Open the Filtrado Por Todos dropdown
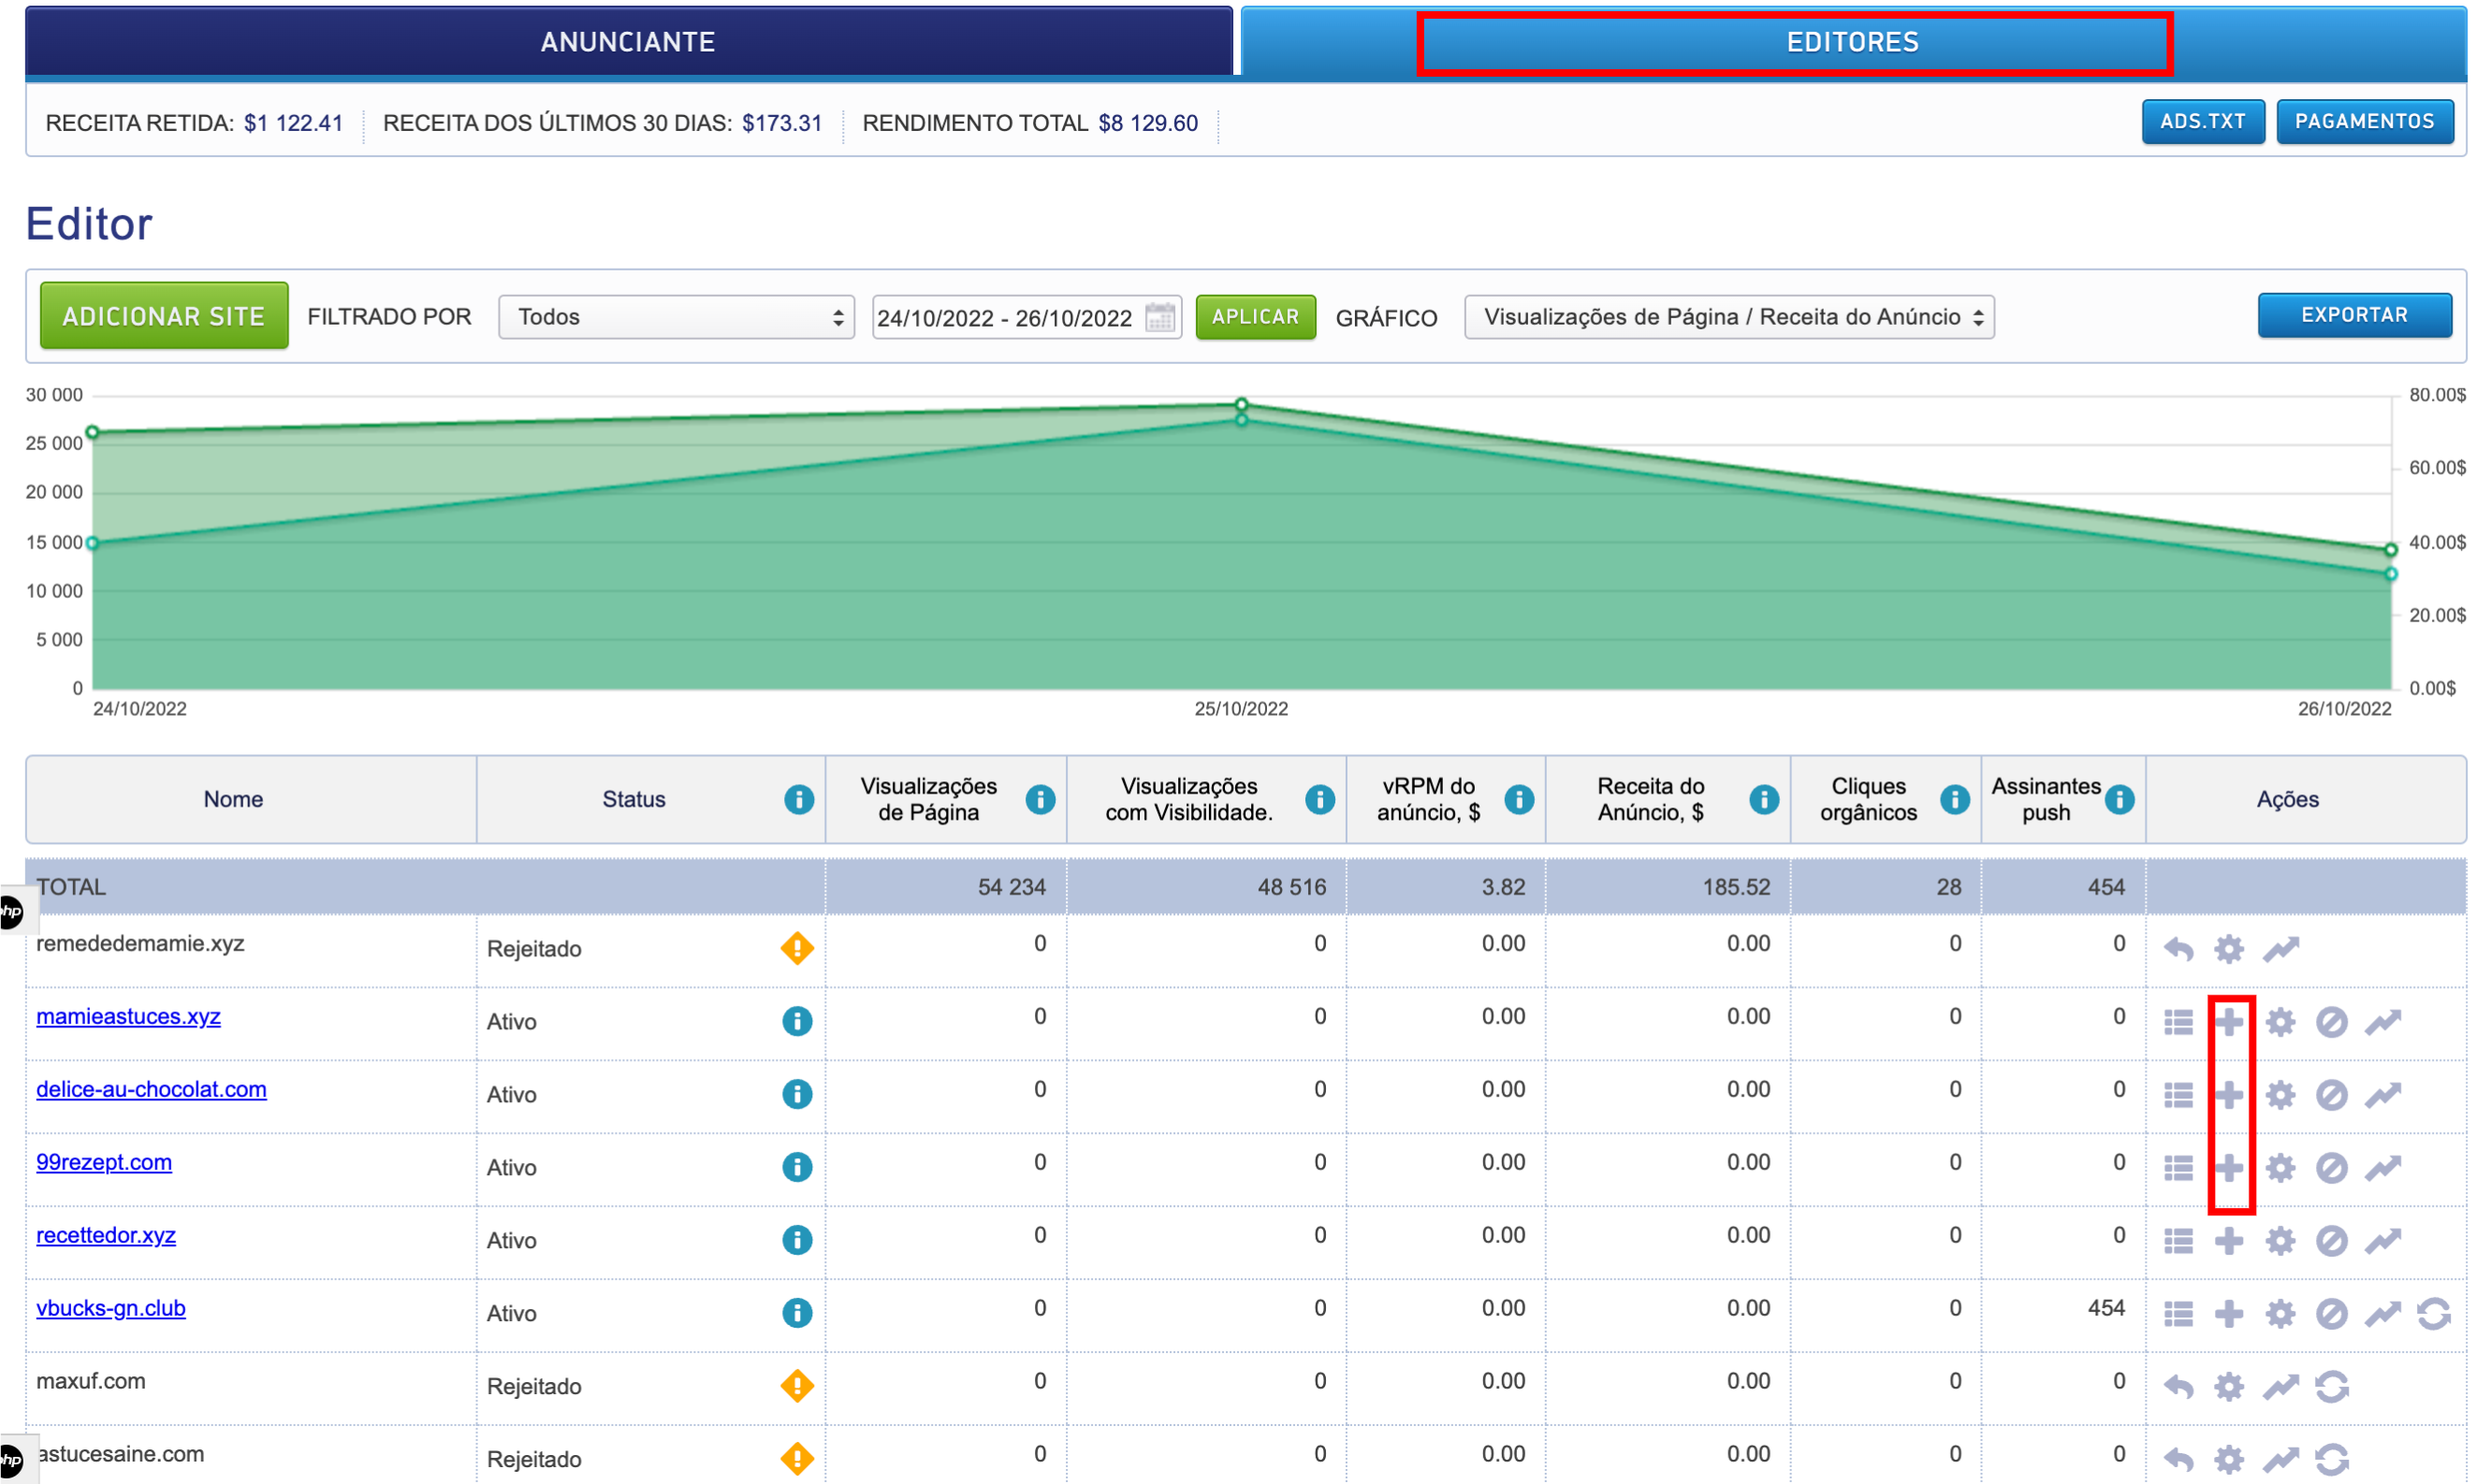Viewport: 2491px width, 1484px height. click(x=676, y=317)
